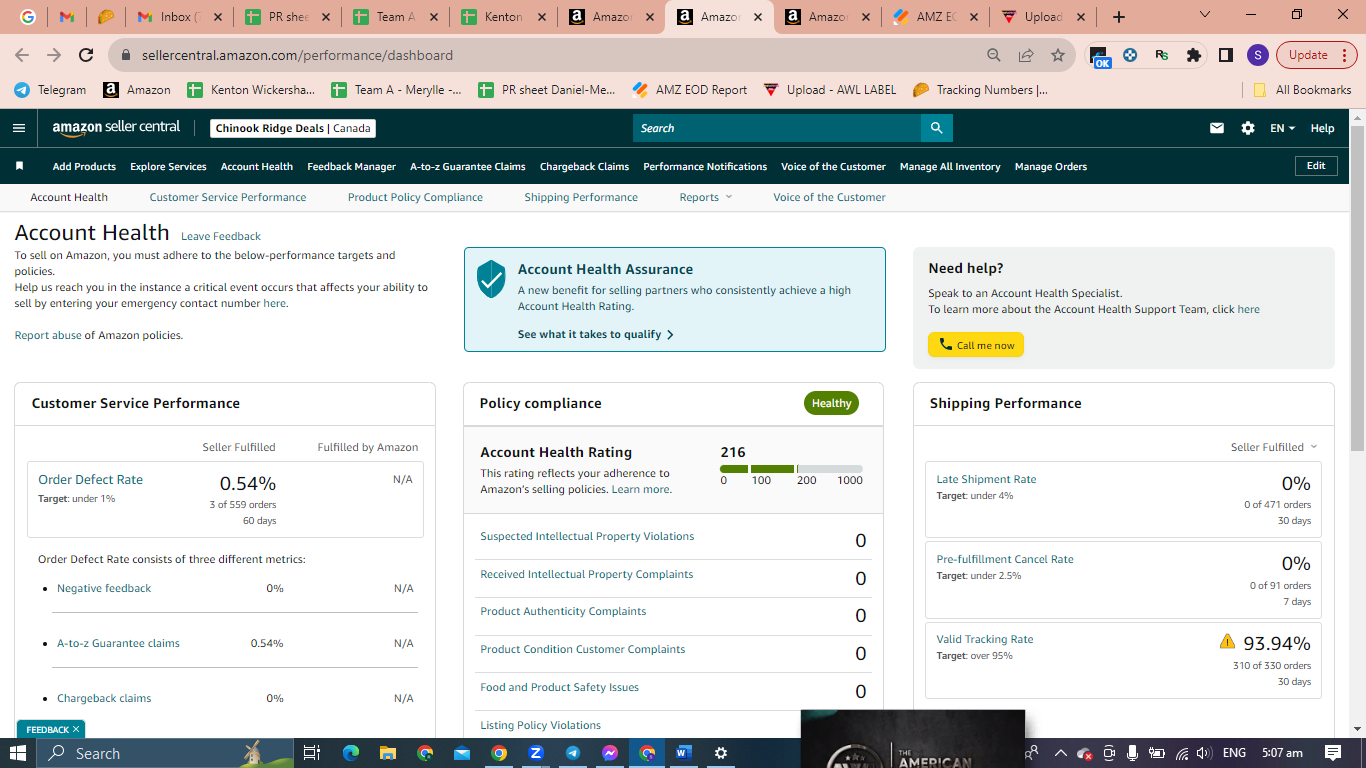Open the Late Shipment Rate link
This screenshot has width=1366, height=768.
tap(986, 479)
